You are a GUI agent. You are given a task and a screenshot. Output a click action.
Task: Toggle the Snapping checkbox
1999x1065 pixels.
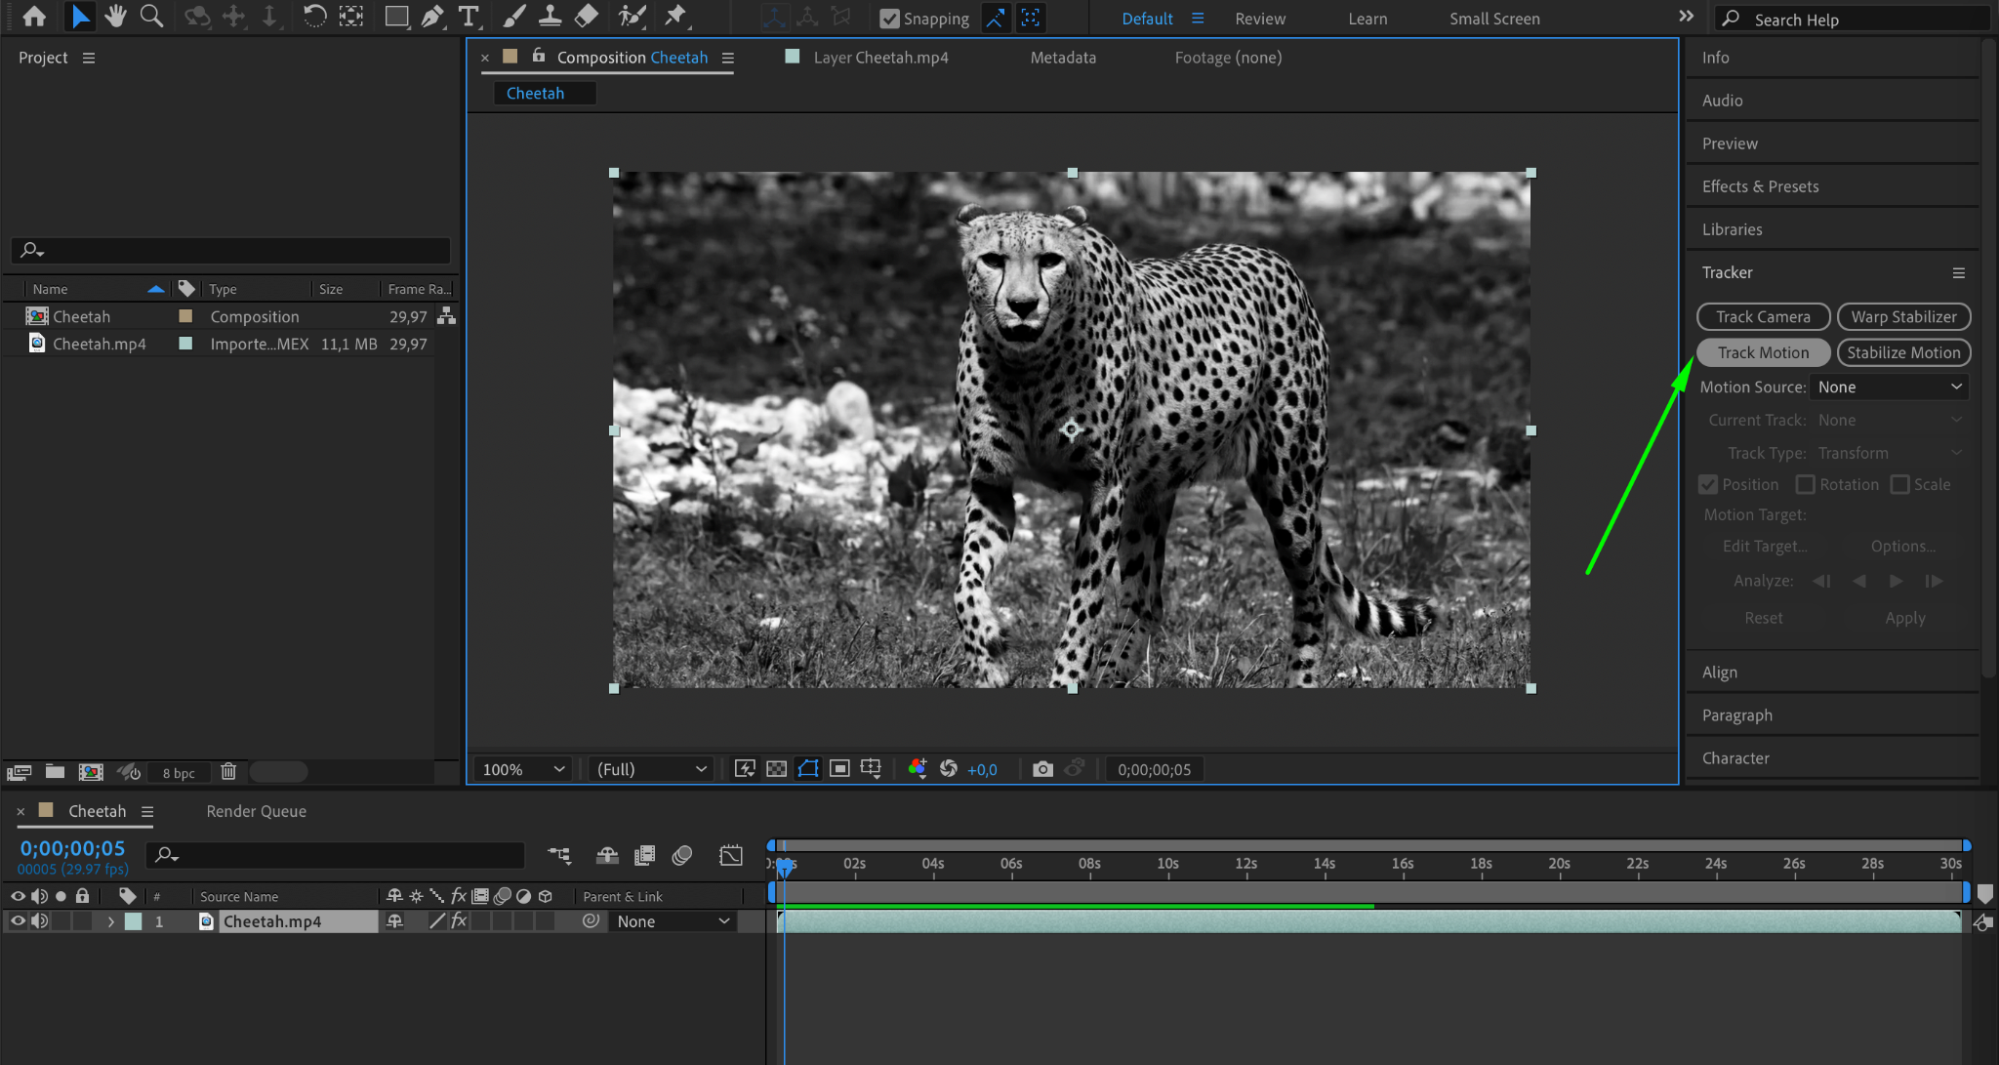click(889, 18)
